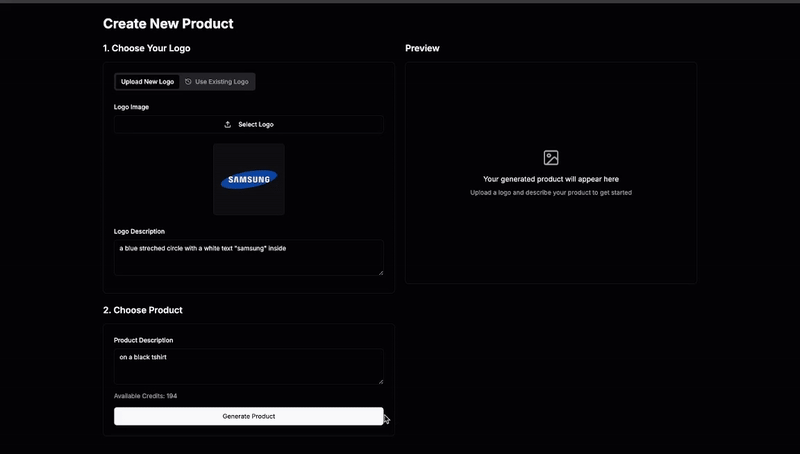This screenshot has width=800, height=454.
Task: Click the upload arrow icon beside Select Logo
Action: pos(228,124)
